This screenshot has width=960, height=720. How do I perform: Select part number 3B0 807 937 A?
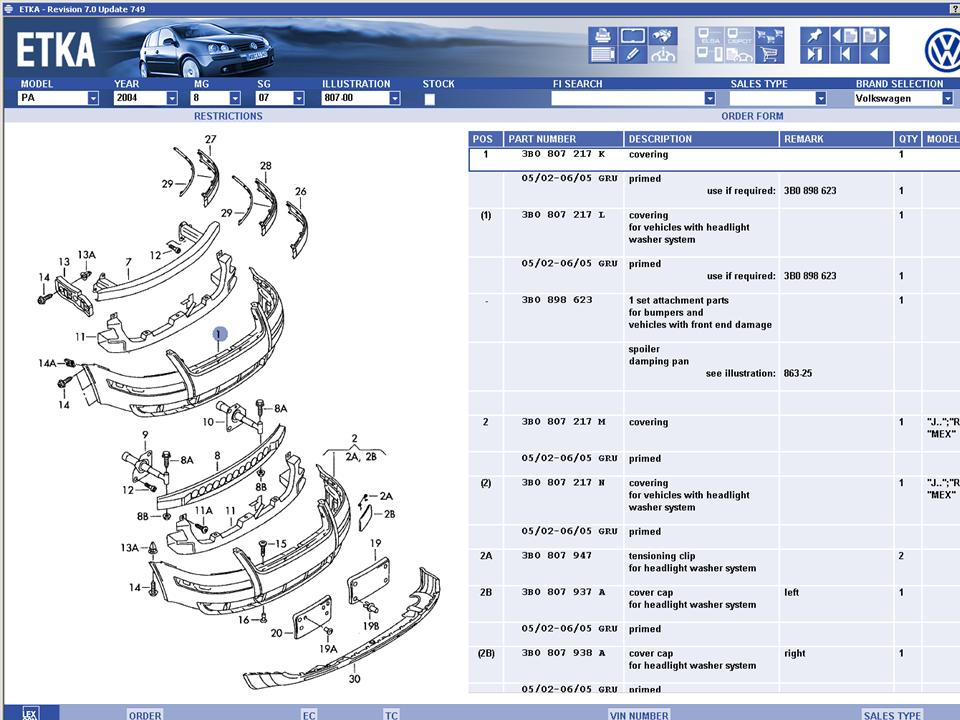(x=563, y=592)
